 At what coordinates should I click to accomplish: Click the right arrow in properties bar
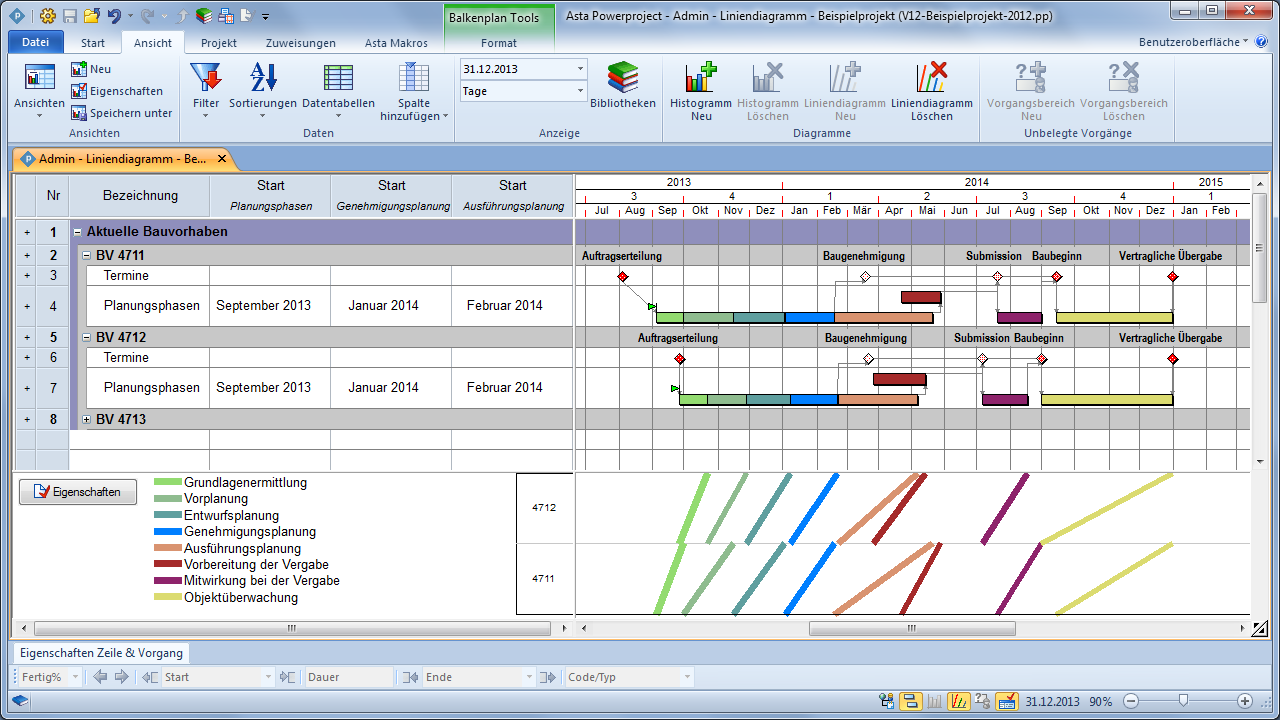tap(121, 677)
